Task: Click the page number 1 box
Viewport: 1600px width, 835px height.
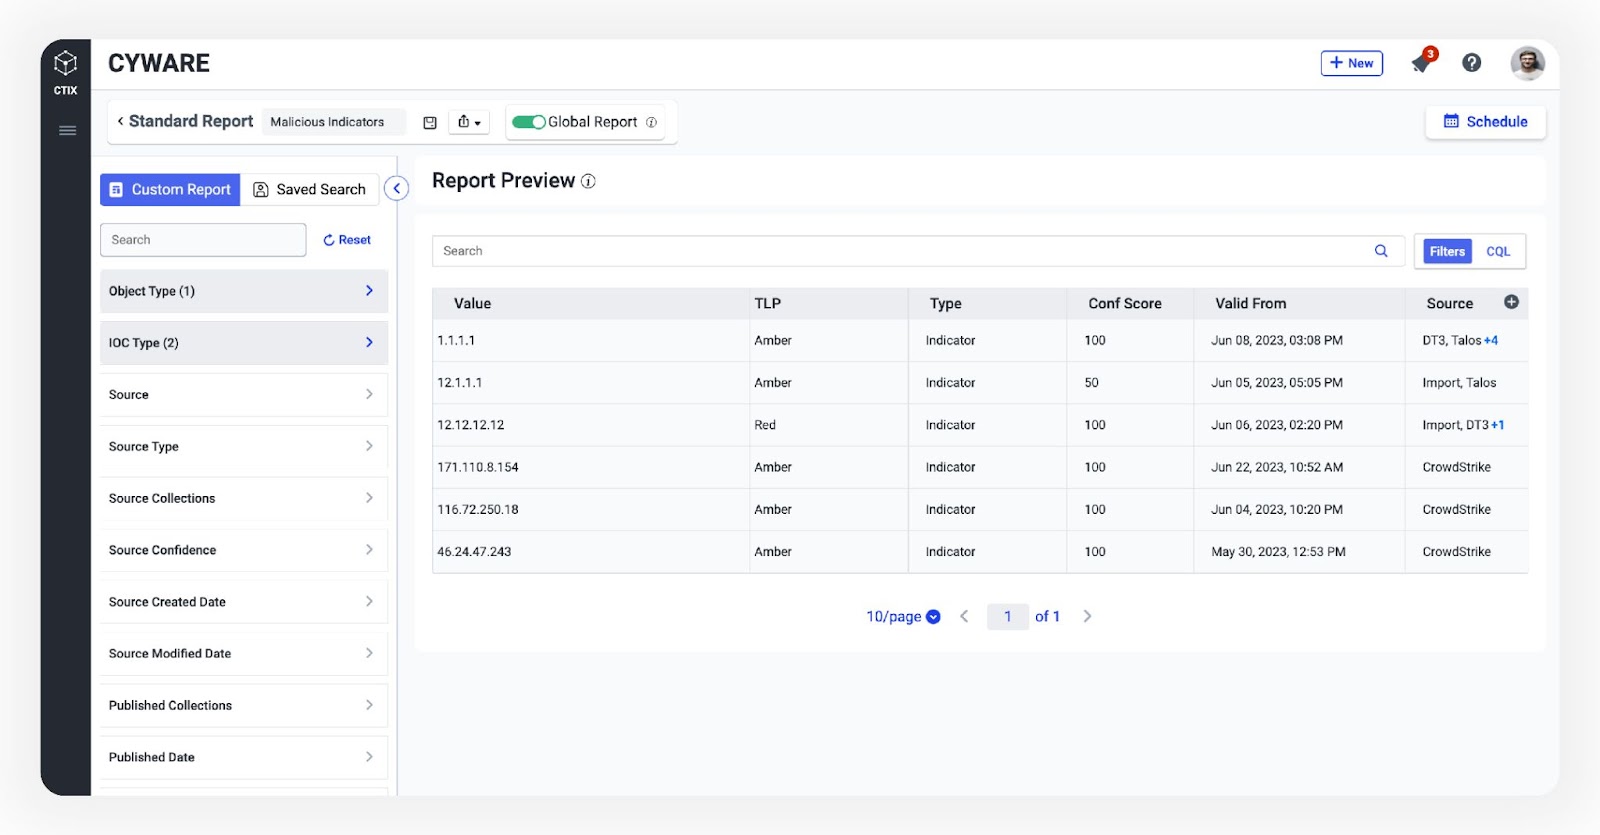Action: pos(1007,617)
